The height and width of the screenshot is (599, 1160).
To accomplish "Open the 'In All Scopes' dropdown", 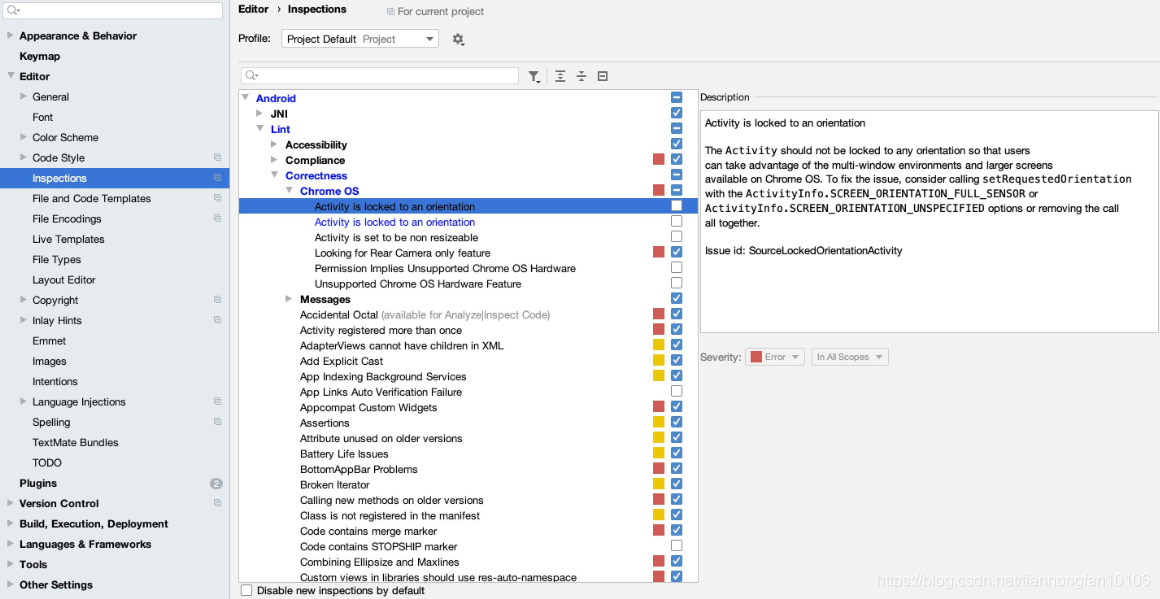I will (849, 356).
